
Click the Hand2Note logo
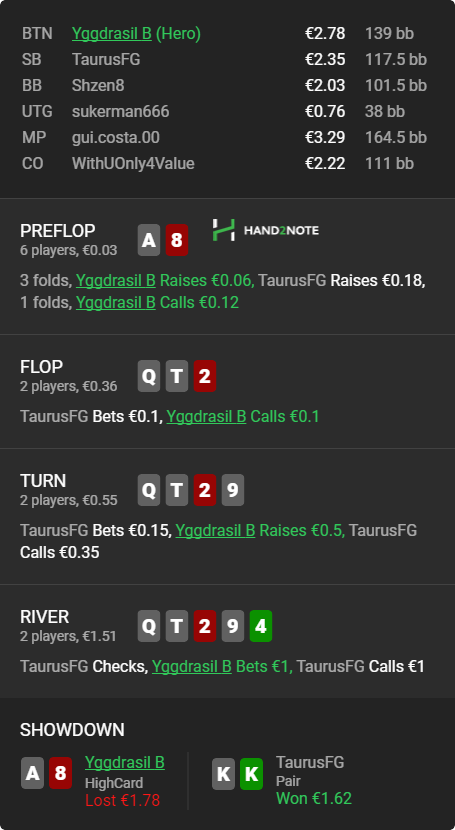(266, 230)
